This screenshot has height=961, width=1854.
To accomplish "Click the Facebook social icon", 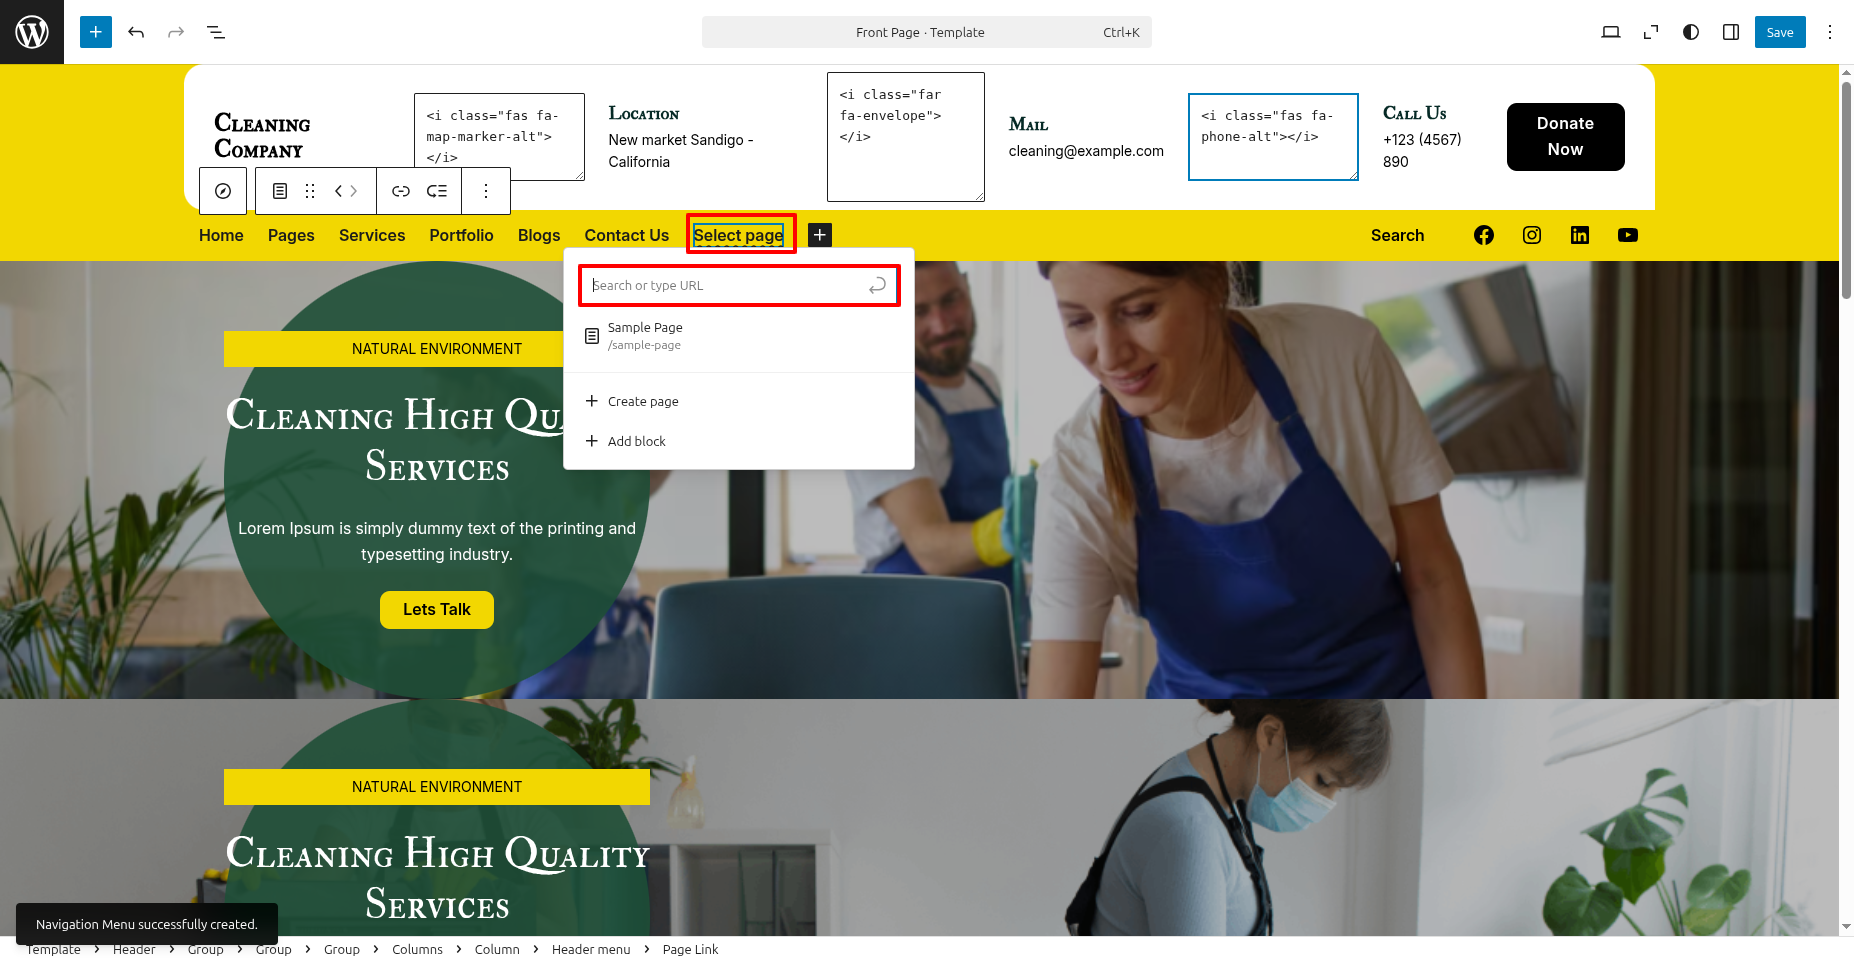I will point(1484,235).
